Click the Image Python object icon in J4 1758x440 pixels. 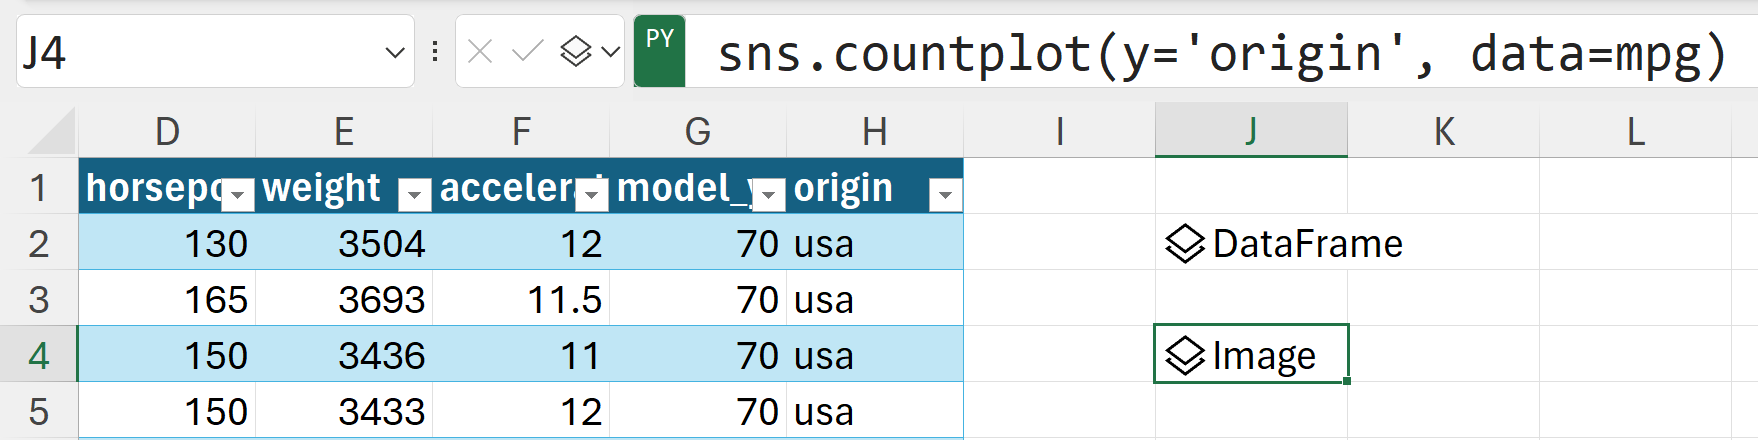coord(1185,356)
